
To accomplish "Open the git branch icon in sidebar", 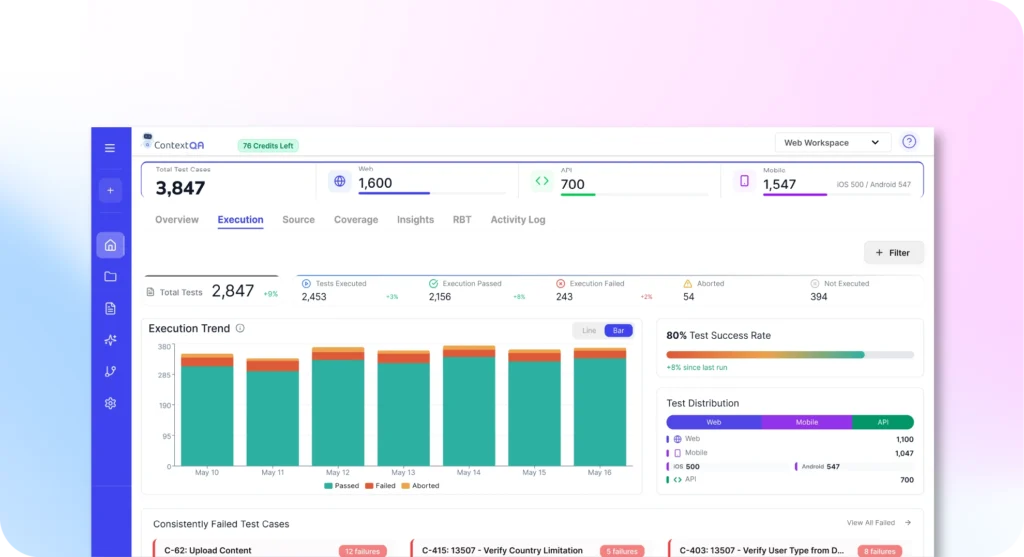I will point(110,371).
